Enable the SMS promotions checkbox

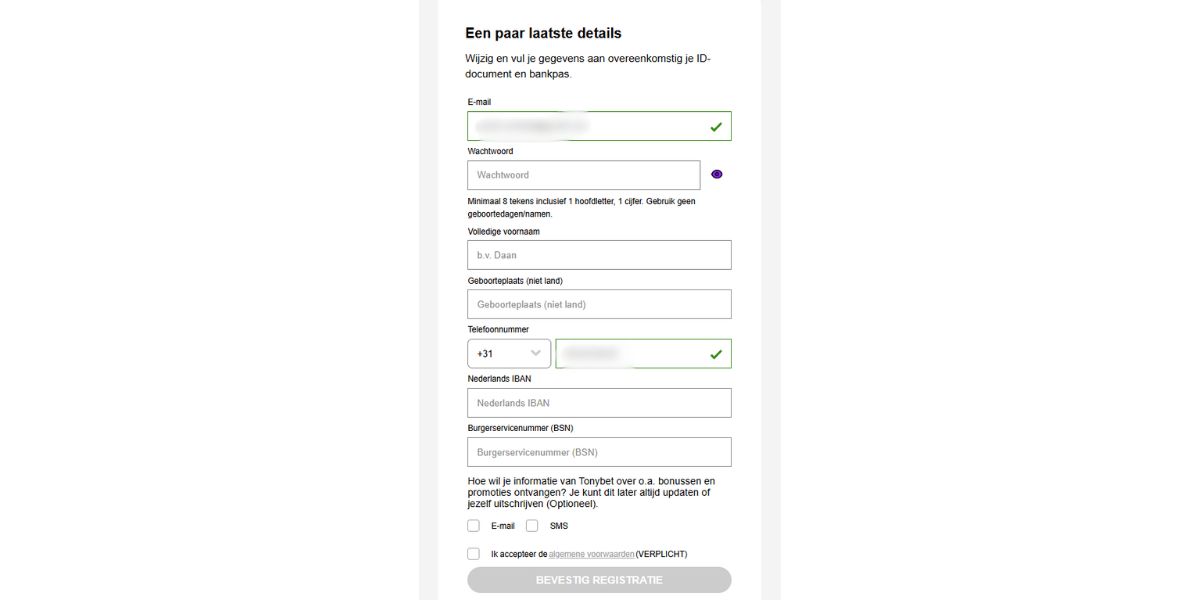531,523
